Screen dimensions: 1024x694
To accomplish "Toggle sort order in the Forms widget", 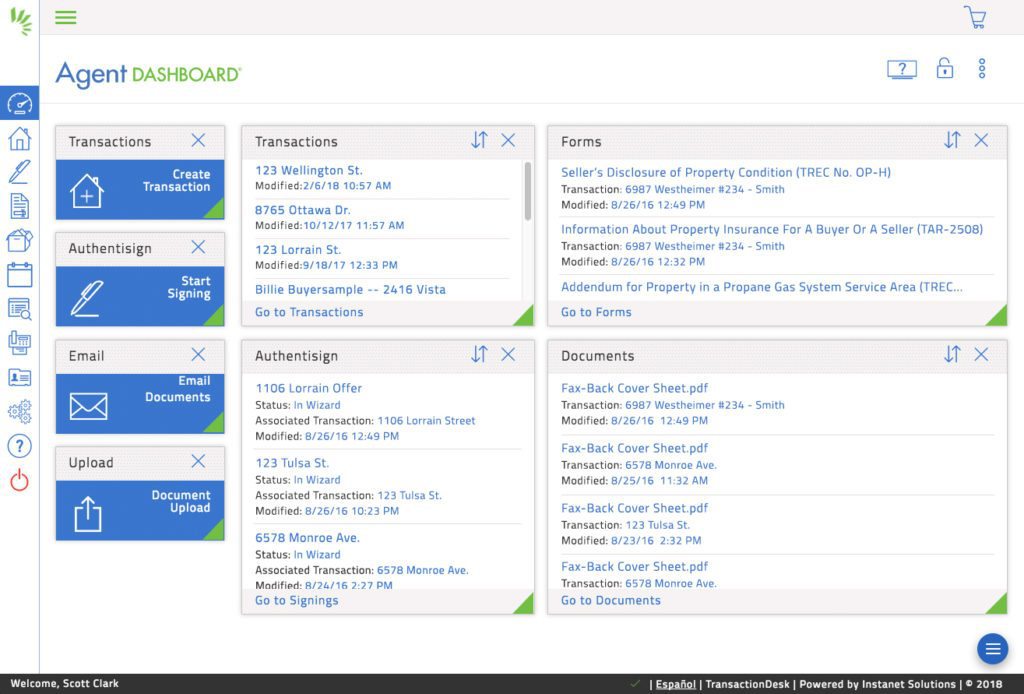I will [951, 141].
